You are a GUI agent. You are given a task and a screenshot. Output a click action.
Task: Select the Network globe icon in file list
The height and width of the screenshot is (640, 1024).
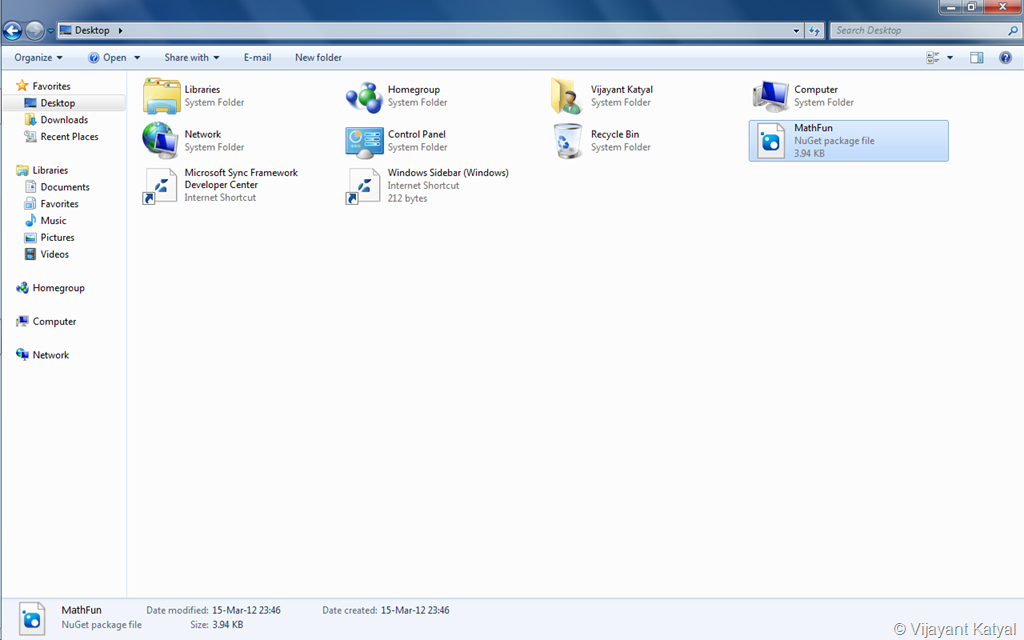(x=160, y=140)
